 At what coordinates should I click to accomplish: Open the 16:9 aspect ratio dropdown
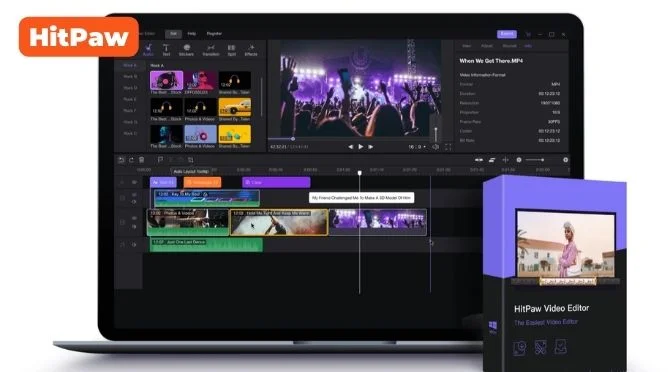pos(417,147)
